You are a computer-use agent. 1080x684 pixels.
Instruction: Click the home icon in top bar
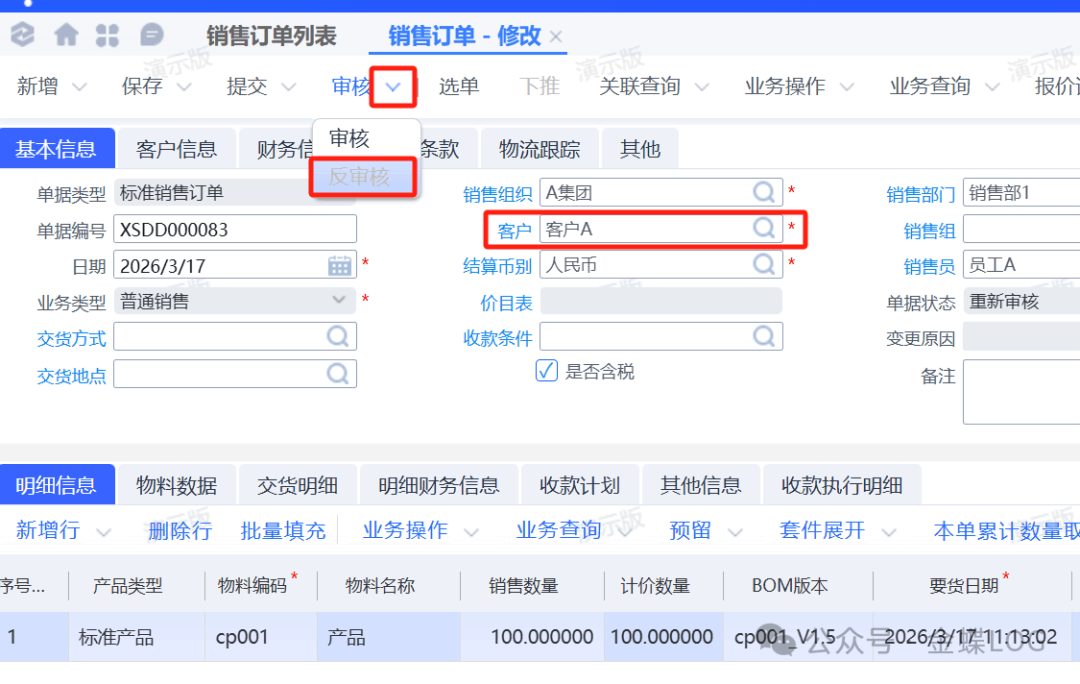point(66,36)
